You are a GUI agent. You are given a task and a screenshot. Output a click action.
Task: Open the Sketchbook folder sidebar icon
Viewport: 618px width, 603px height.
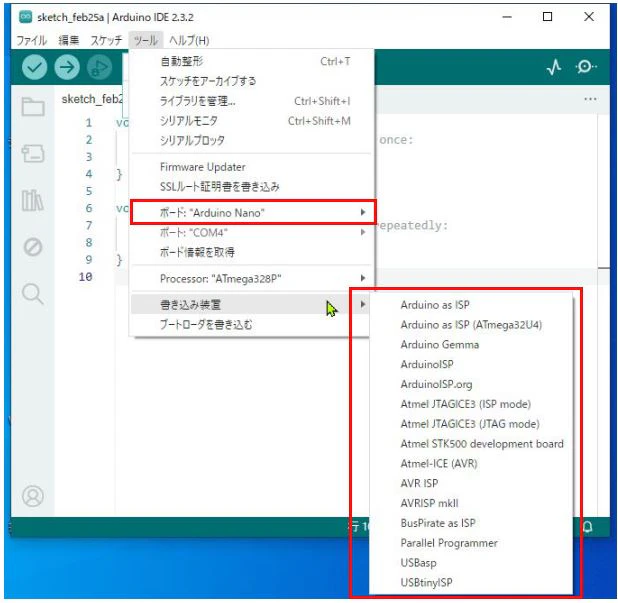33,106
